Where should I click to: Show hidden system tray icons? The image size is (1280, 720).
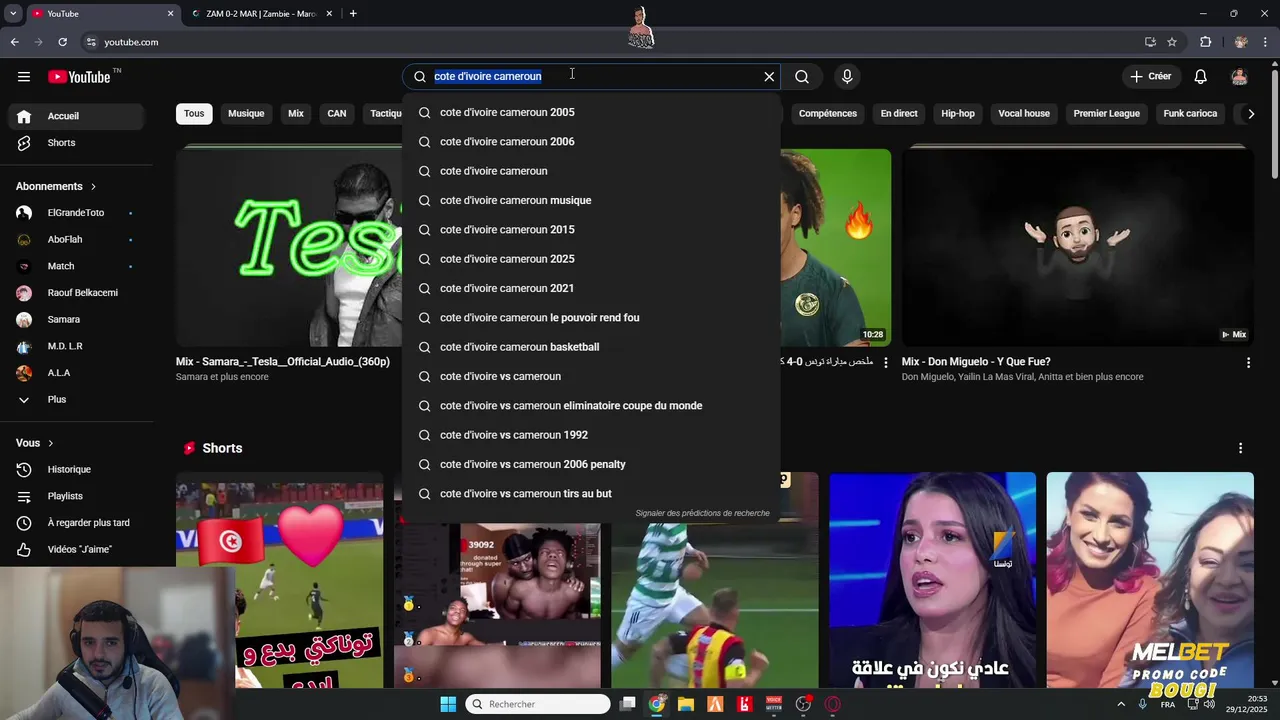(x=1121, y=704)
